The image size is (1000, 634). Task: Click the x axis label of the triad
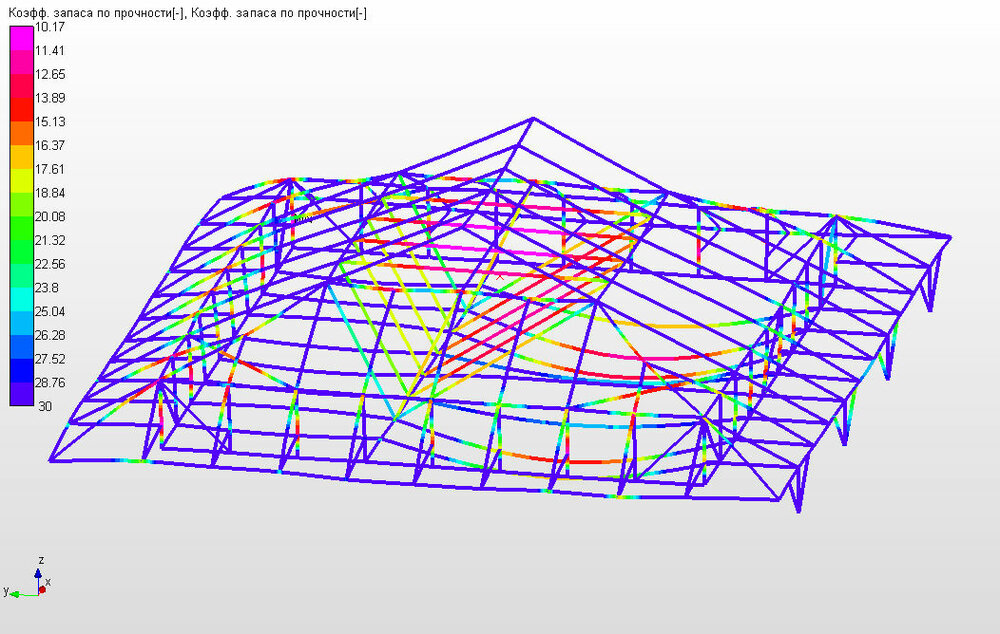click(48, 582)
